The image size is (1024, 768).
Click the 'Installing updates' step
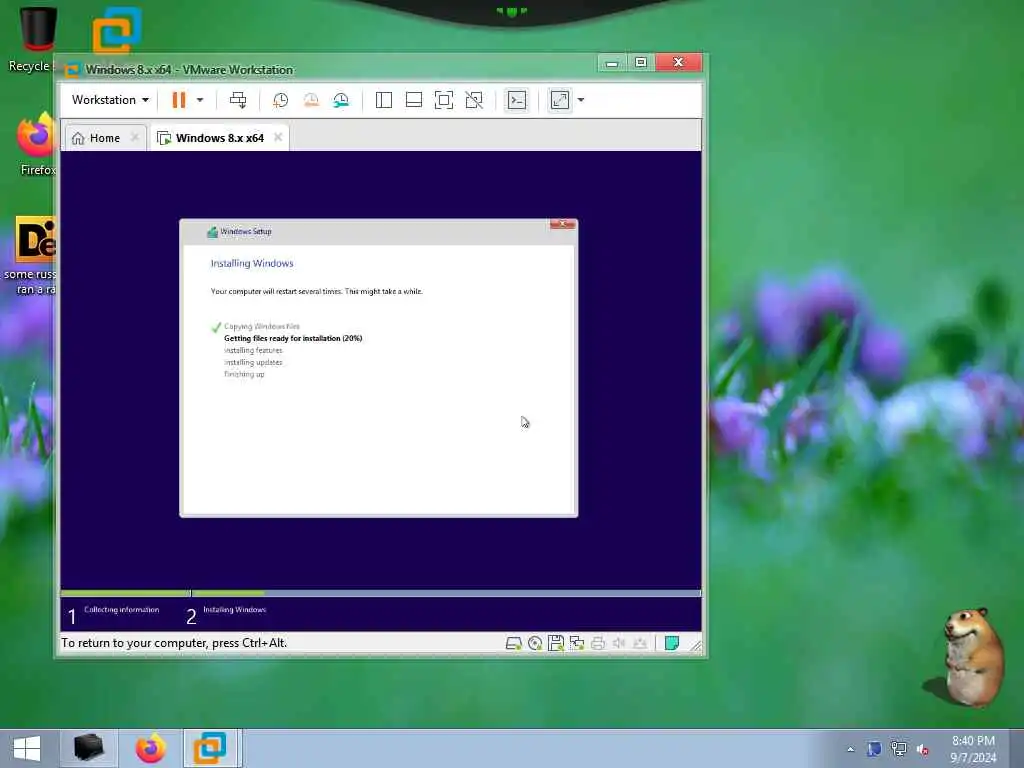(x=253, y=362)
